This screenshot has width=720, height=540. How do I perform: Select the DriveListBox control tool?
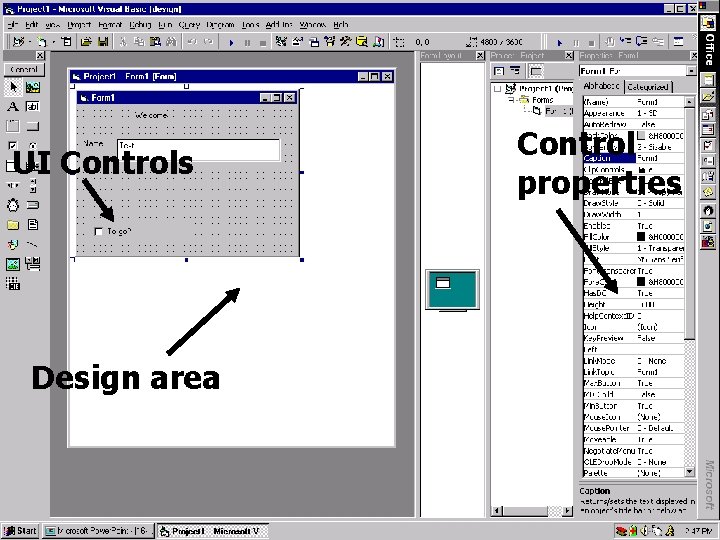[x=33, y=205]
